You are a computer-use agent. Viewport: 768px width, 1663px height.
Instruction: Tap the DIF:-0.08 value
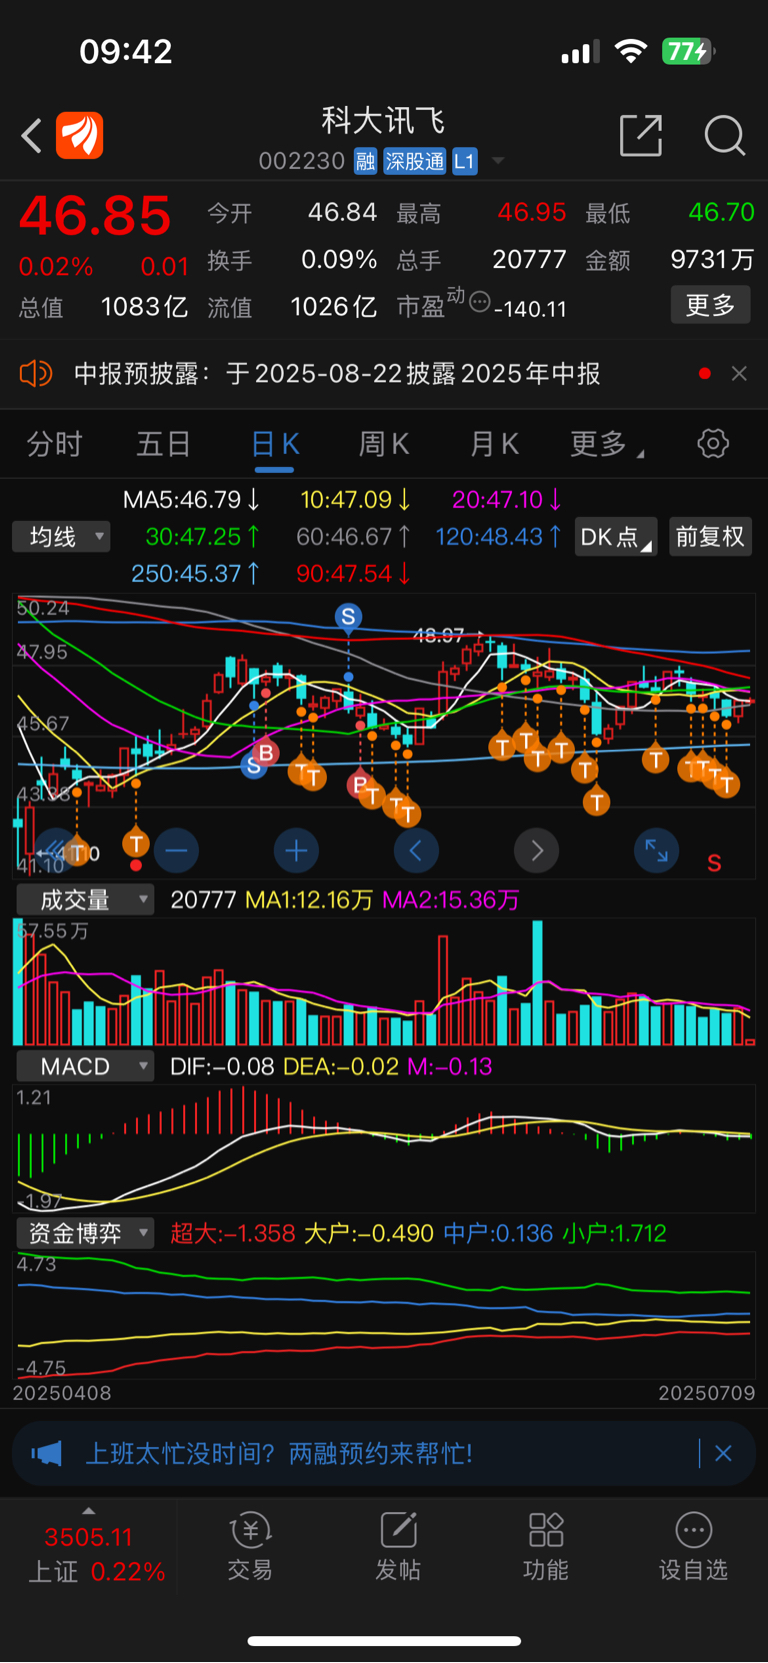click(222, 1067)
